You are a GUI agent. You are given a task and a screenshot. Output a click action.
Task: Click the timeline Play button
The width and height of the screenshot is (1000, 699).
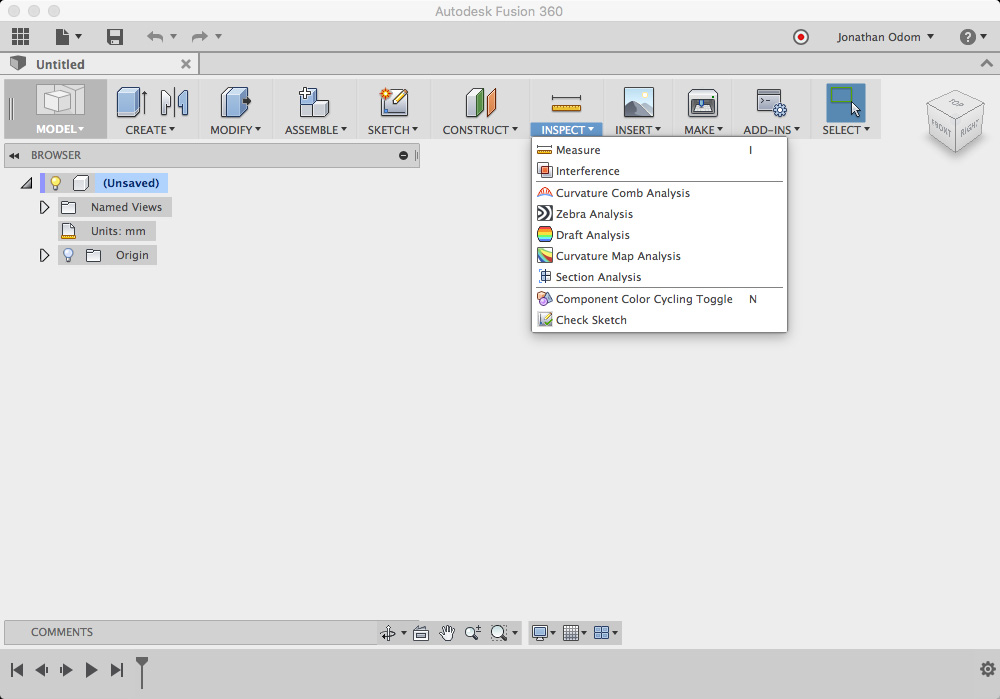tap(91, 670)
